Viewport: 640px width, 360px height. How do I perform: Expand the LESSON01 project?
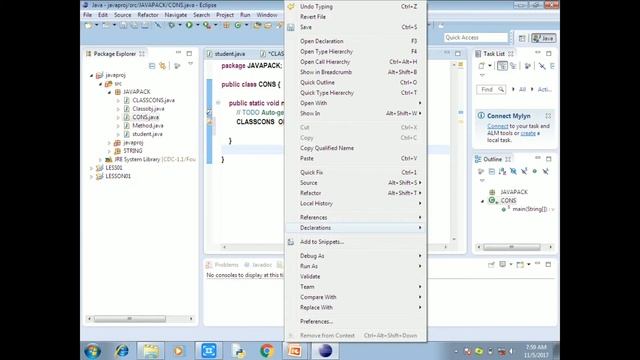(91, 176)
